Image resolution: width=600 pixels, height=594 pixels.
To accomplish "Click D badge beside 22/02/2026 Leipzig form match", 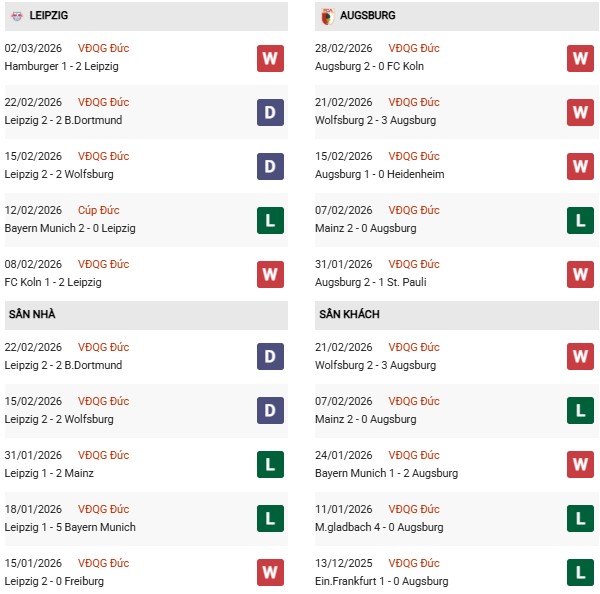I will coord(270,112).
